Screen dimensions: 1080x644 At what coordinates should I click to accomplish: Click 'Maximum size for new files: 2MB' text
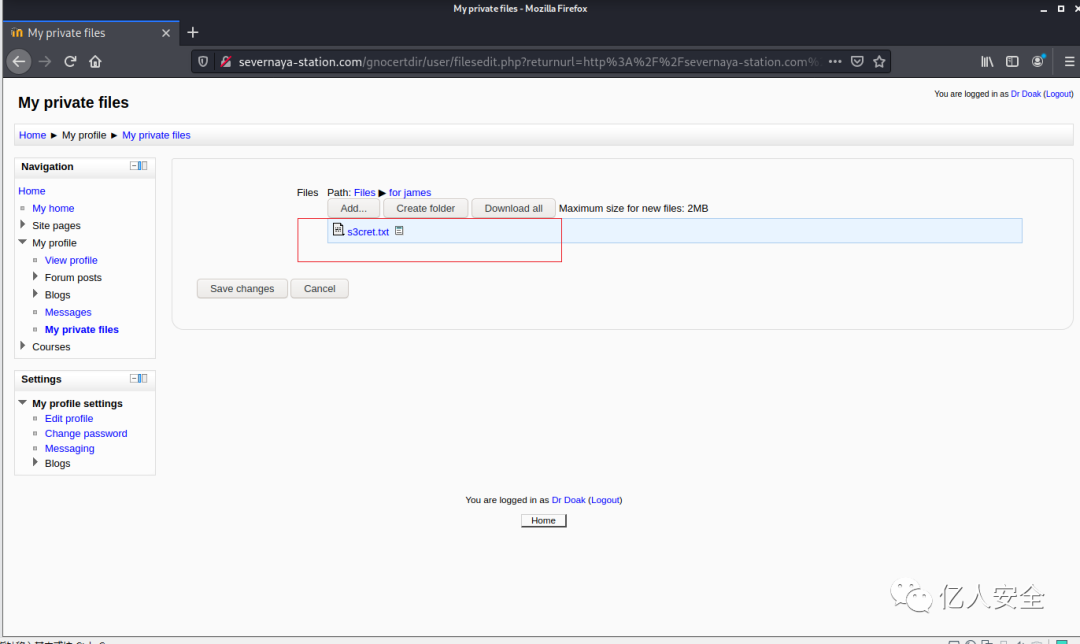click(x=634, y=208)
